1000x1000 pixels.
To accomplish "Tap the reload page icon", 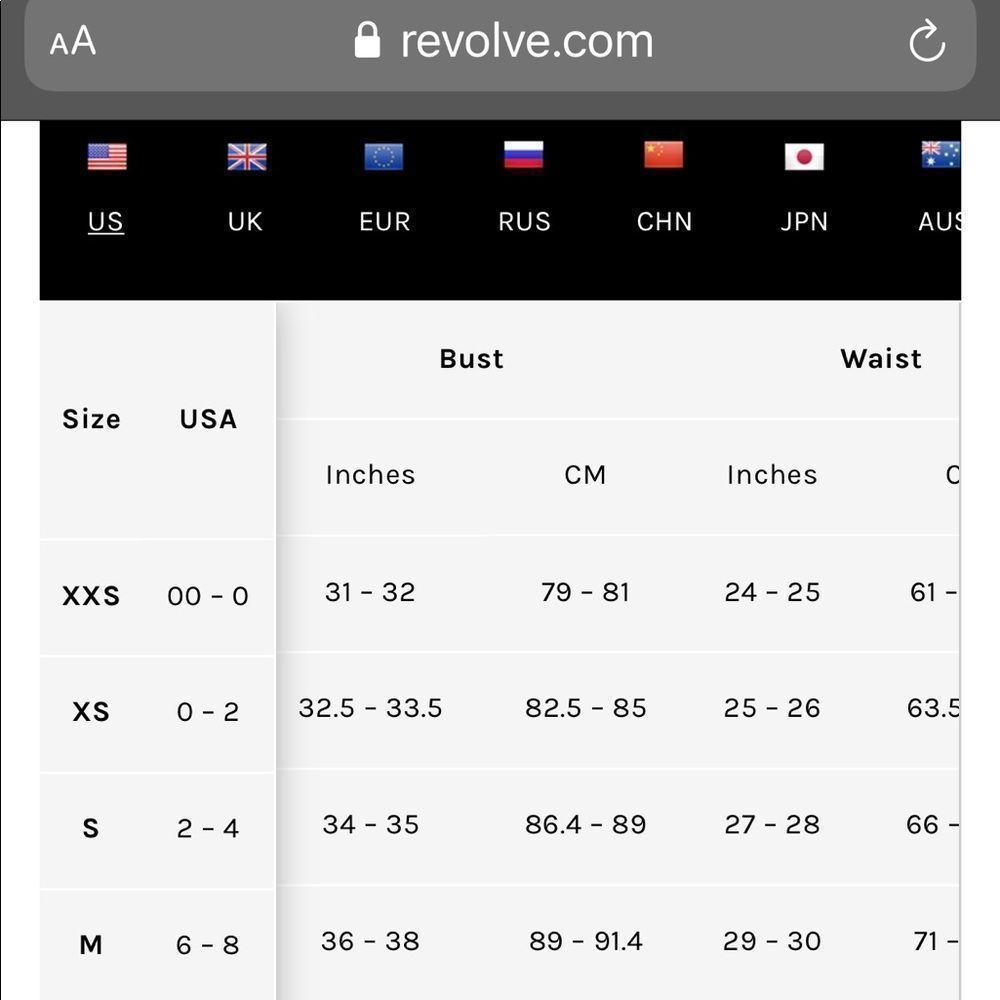I will pos(927,41).
